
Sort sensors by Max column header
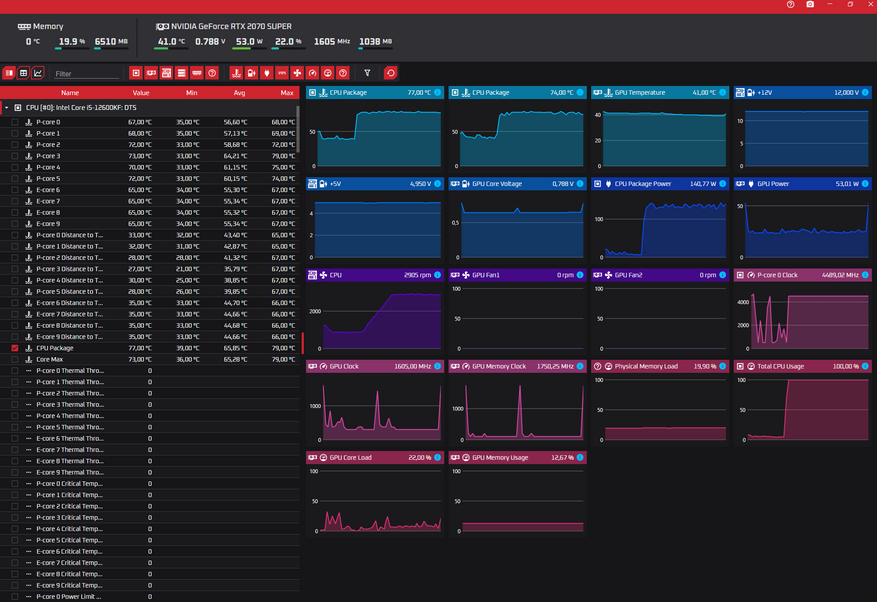(x=287, y=92)
